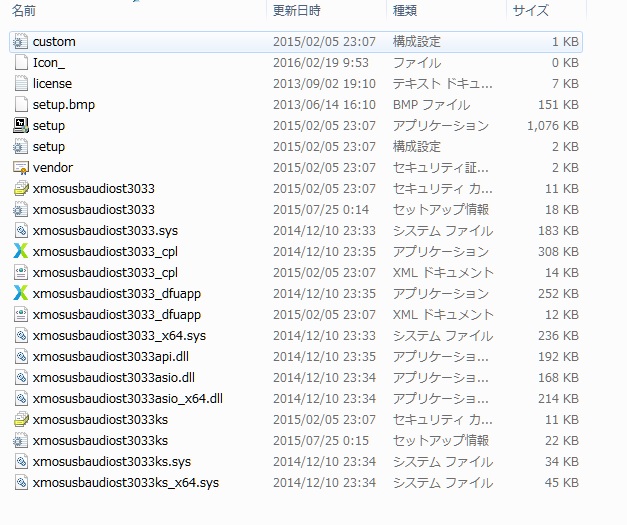Screen dimensions: 627x525
Task: Click the system file icon of xmosusbaudiost3033.sys
Action: 21,231
